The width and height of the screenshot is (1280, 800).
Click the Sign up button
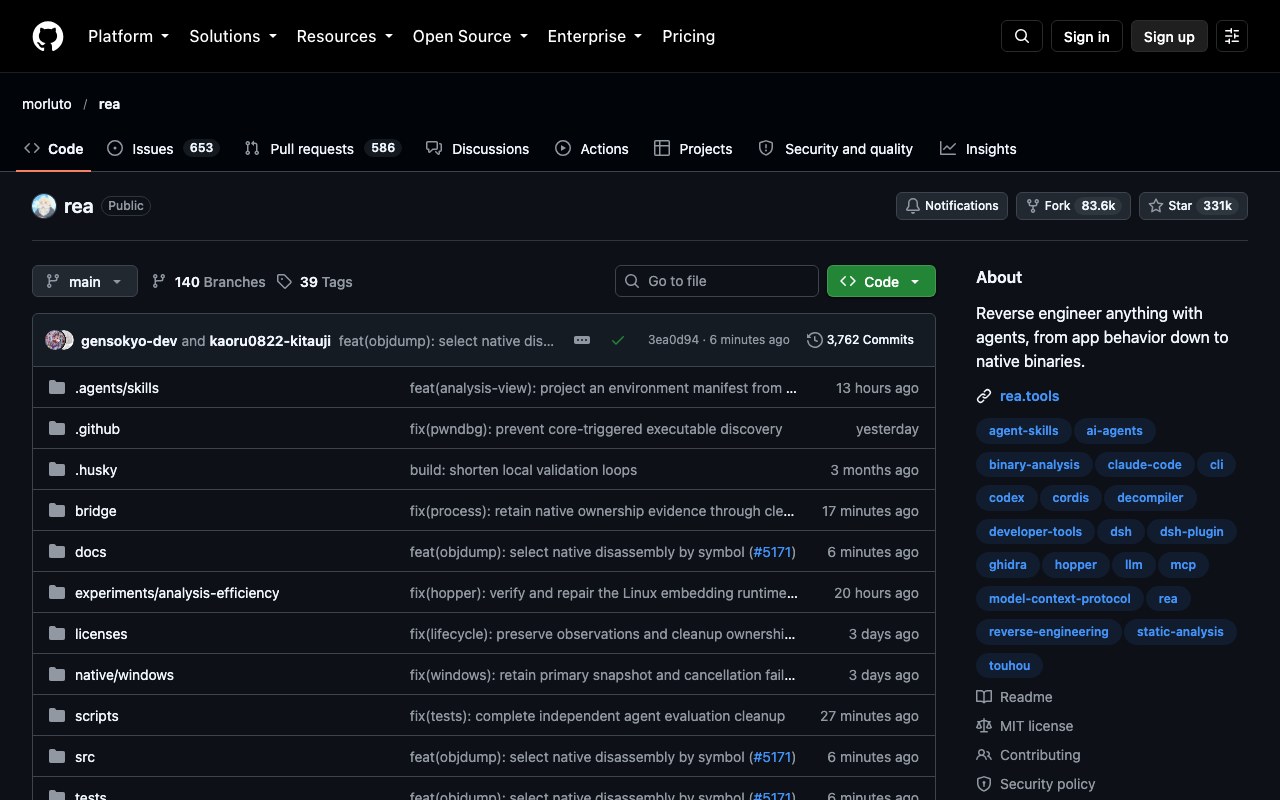coord(1169,36)
